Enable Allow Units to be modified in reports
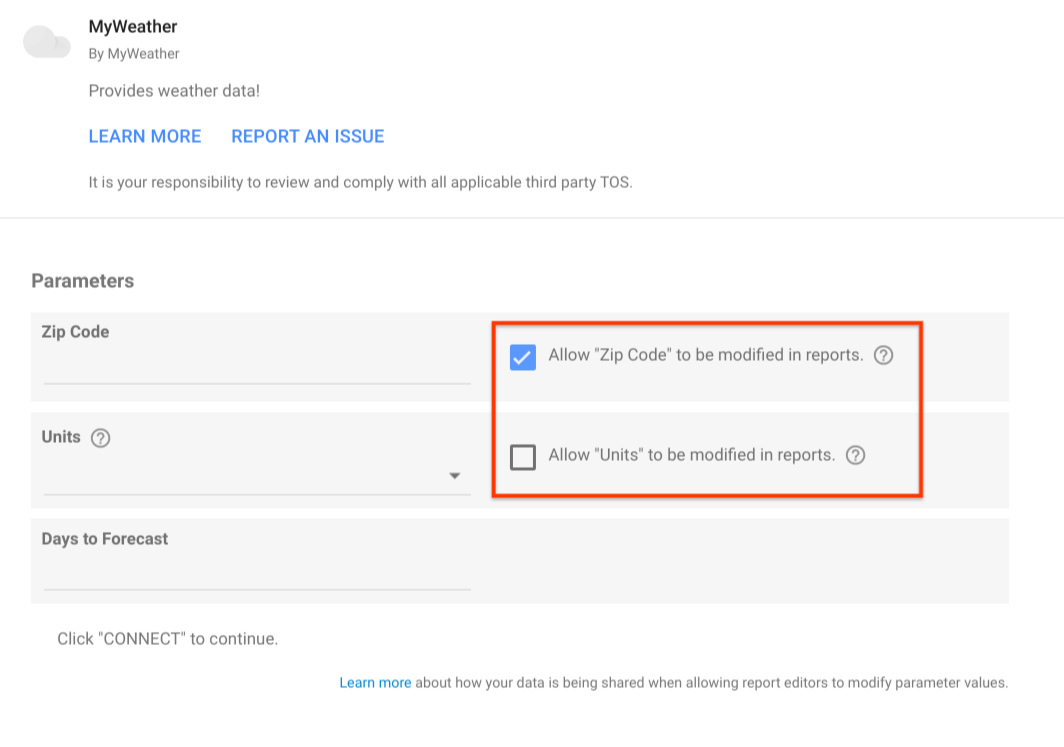The image size is (1064, 747). [524, 455]
